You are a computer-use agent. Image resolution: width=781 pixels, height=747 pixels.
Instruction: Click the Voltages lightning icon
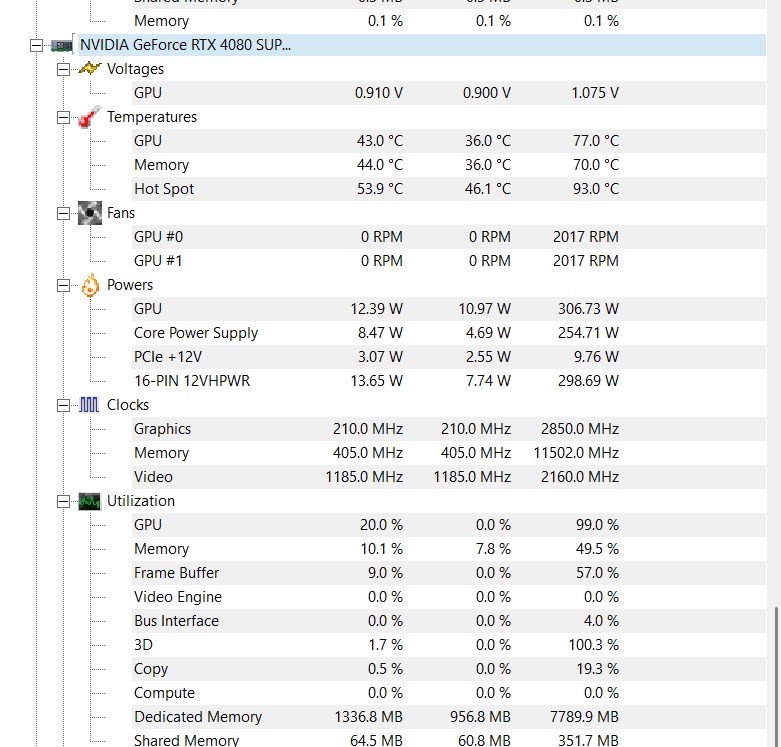pos(90,69)
